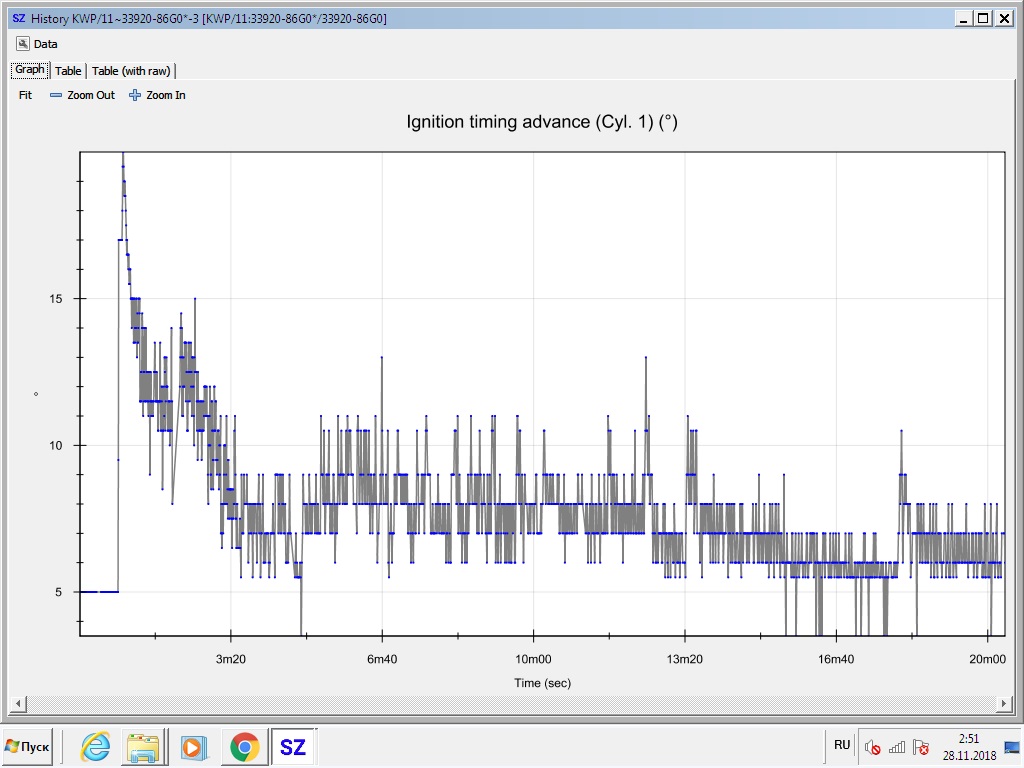Click the horizontal scrollbar left arrow
Image resolution: width=1024 pixels, height=768 pixels.
[18, 703]
